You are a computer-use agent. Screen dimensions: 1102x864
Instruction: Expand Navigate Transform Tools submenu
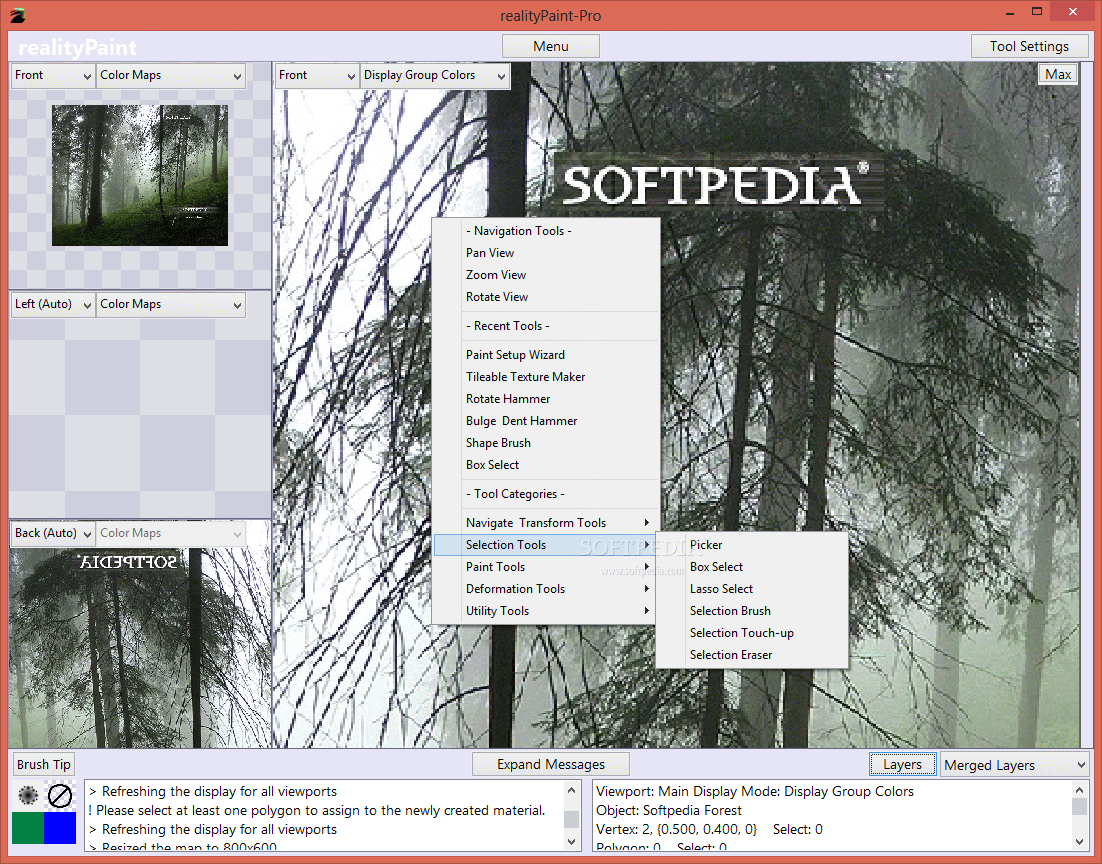[x=545, y=523]
